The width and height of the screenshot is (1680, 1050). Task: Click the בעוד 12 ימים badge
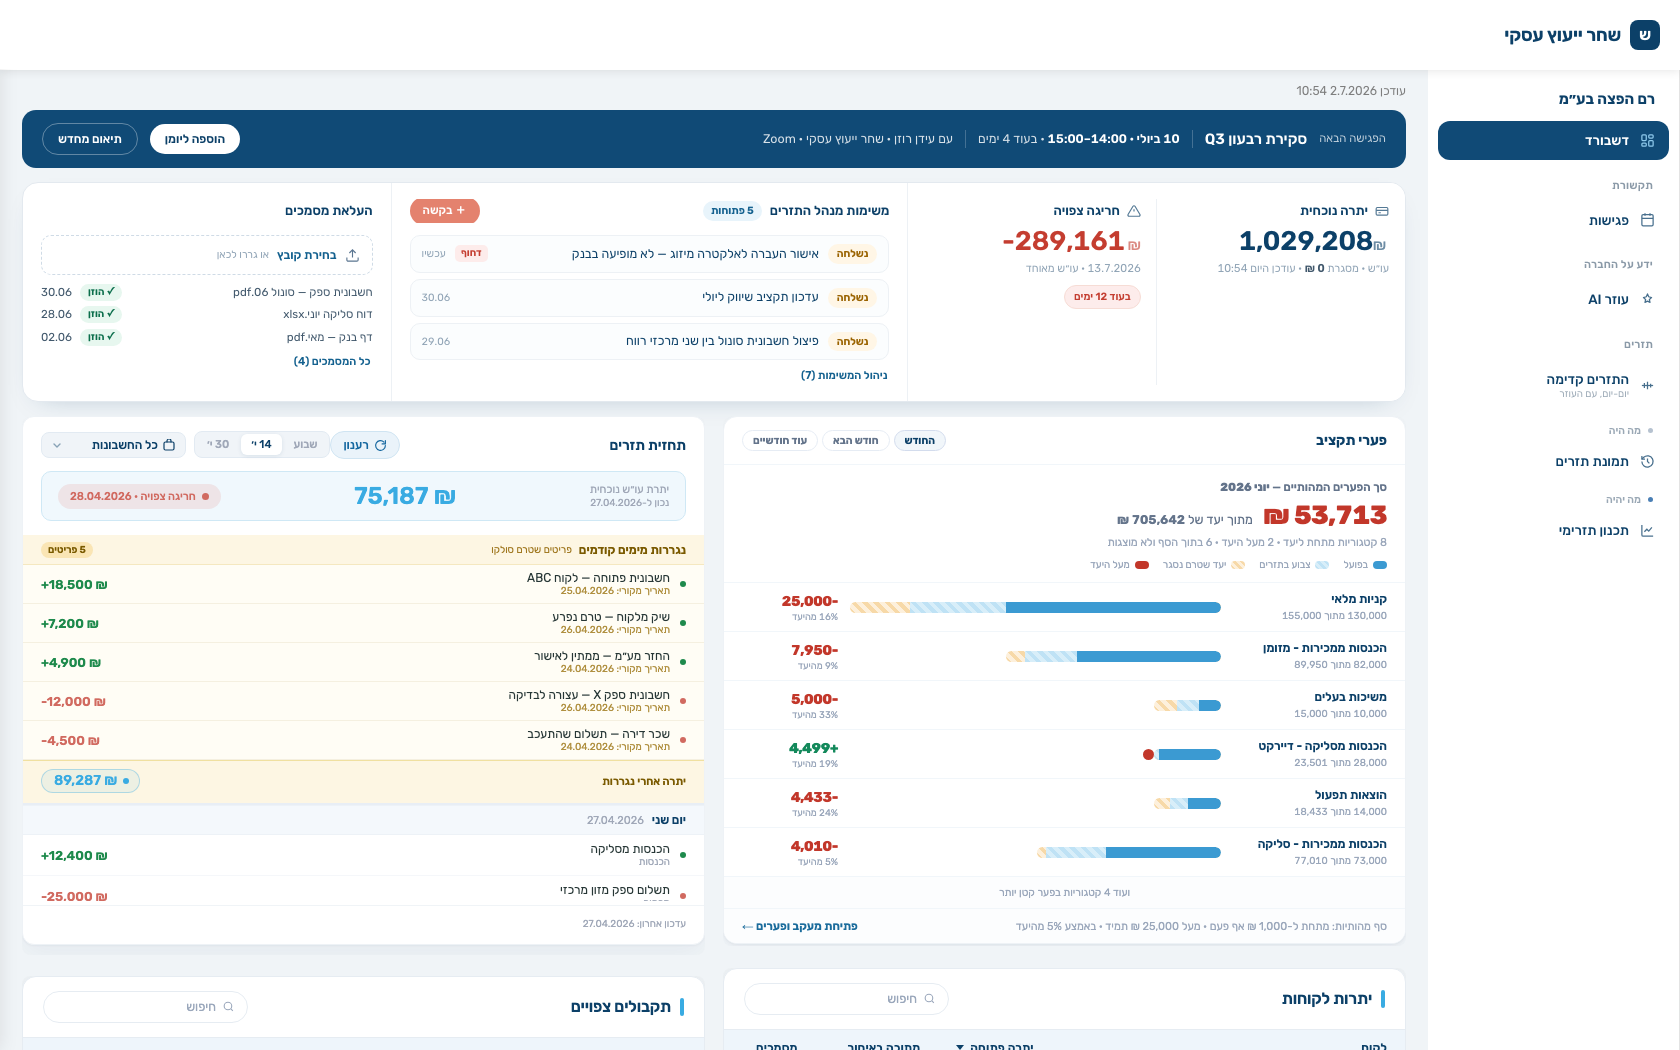pos(1102,297)
